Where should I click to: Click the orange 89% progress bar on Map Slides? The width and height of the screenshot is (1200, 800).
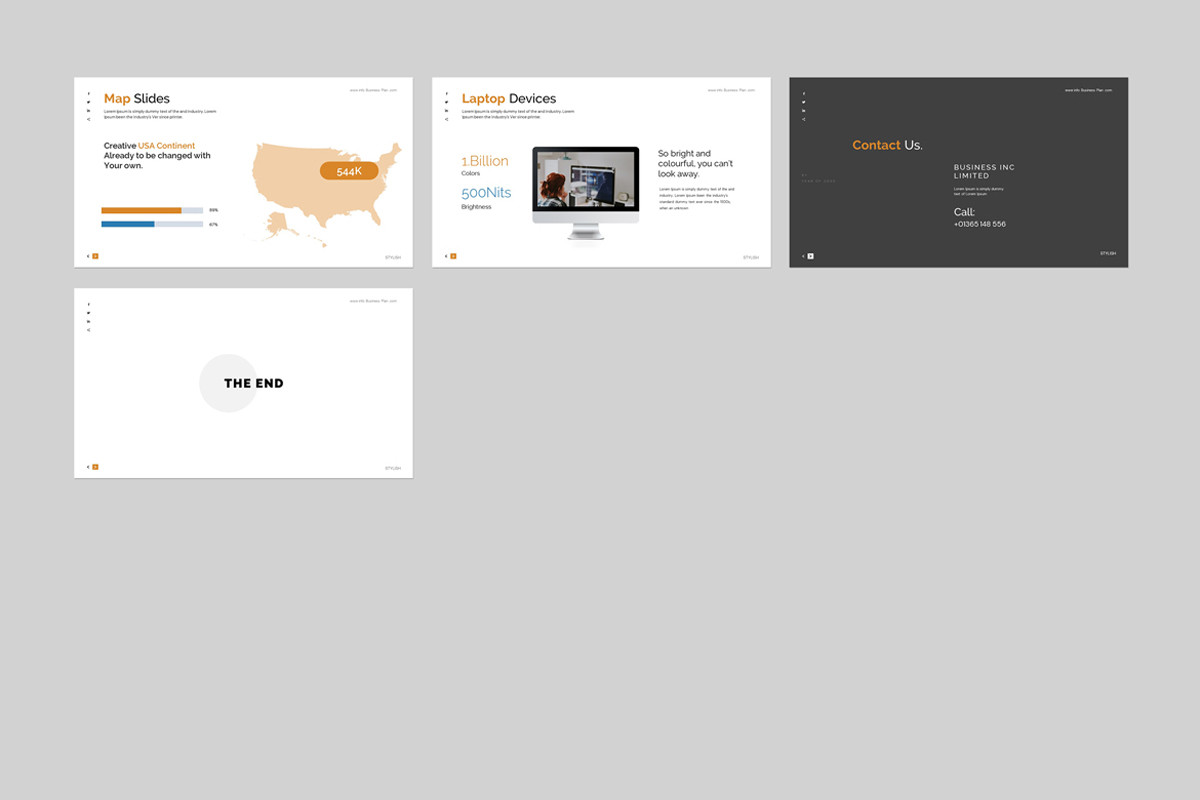point(140,210)
